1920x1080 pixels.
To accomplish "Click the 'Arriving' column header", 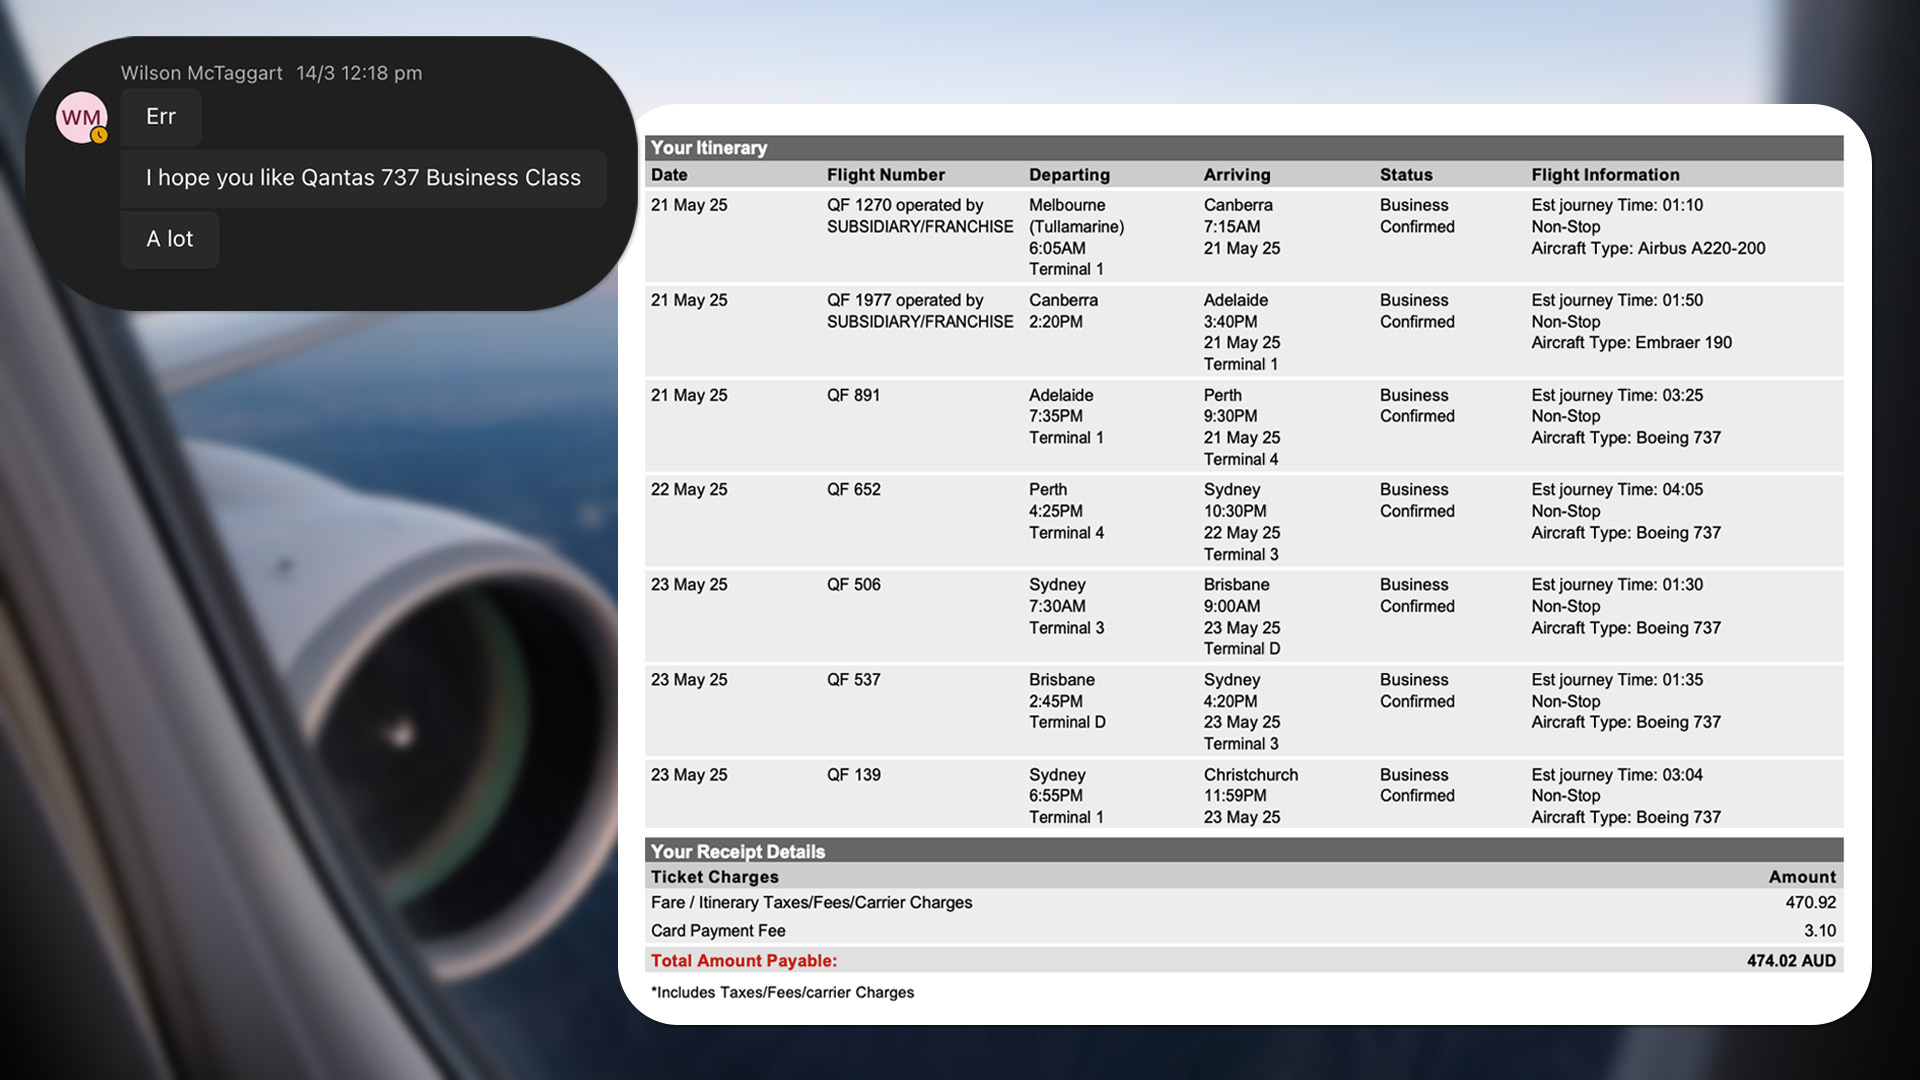I will tap(1237, 175).
